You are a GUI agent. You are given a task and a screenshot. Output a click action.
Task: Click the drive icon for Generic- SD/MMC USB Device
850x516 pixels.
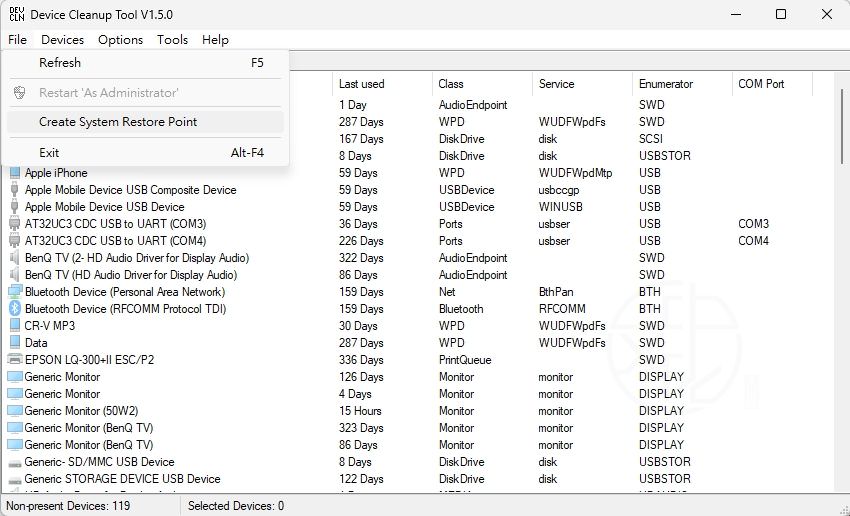click(x=14, y=462)
